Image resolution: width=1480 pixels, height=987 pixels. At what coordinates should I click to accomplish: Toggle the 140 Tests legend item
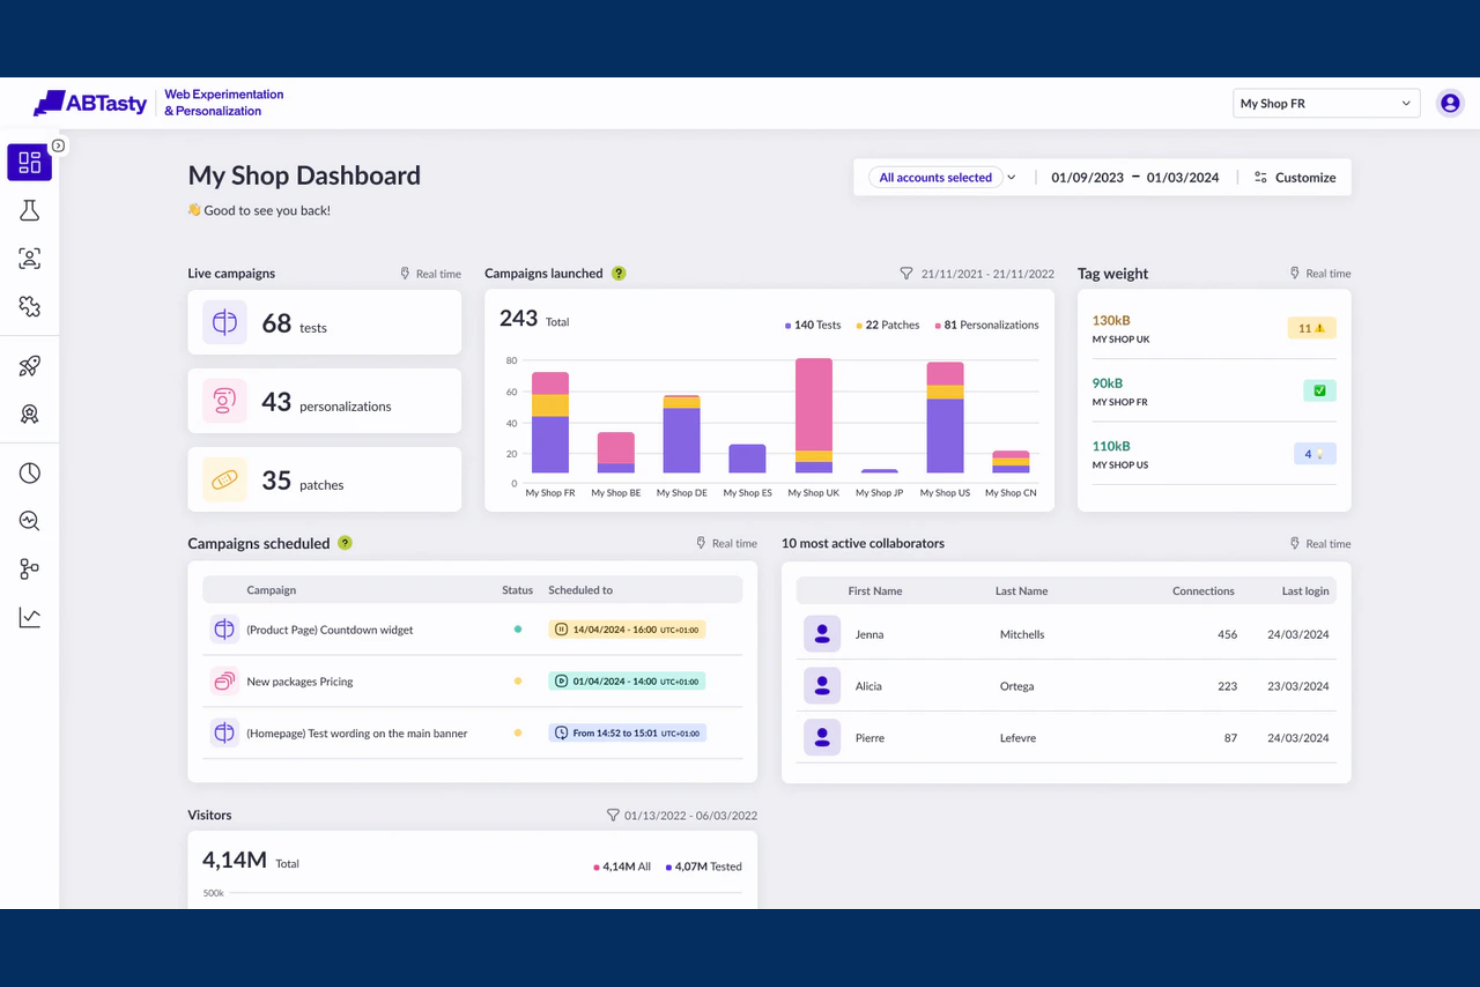[x=813, y=325]
